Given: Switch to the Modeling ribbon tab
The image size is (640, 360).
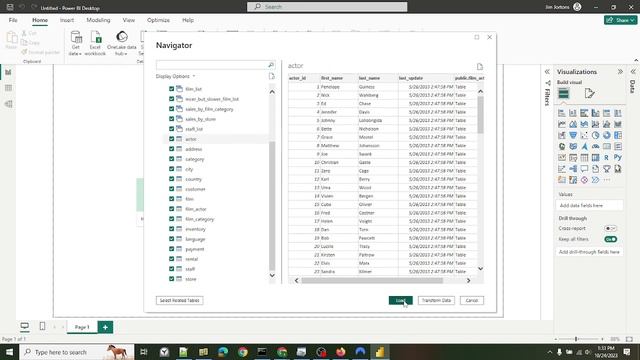Looking at the screenshot, I should pos(98,20).
